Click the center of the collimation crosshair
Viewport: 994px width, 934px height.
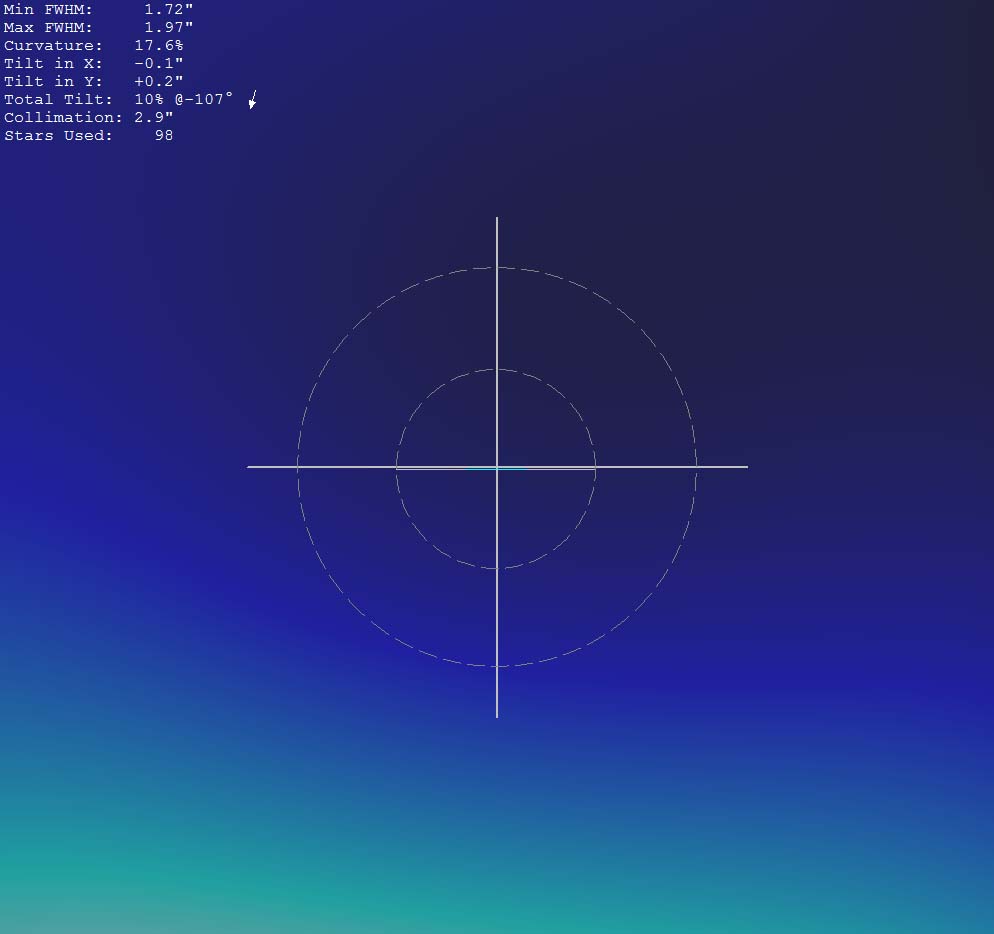(497, 467)
